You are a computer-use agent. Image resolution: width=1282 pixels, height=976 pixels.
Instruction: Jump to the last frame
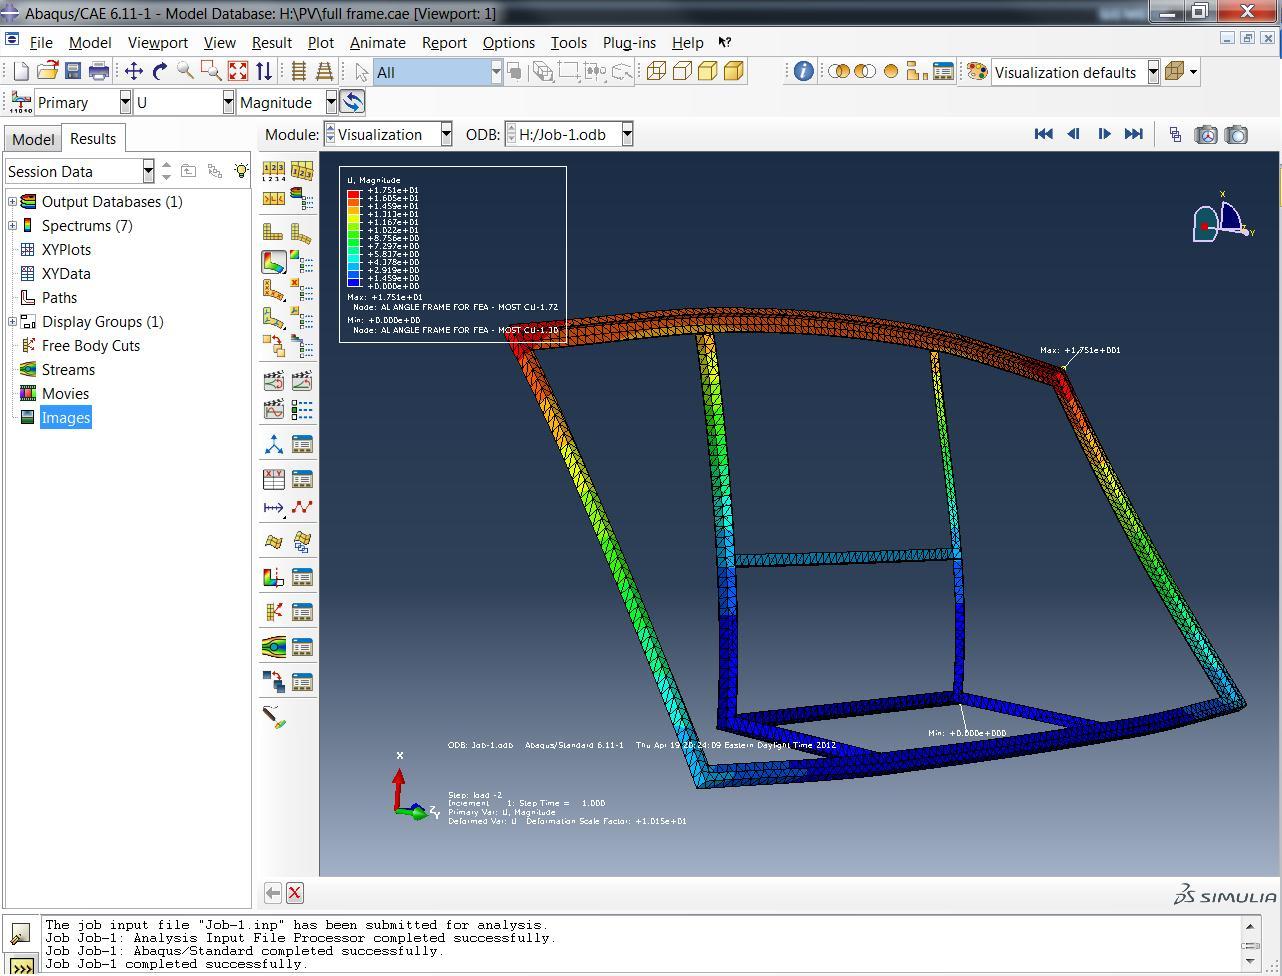[1133, 134]
